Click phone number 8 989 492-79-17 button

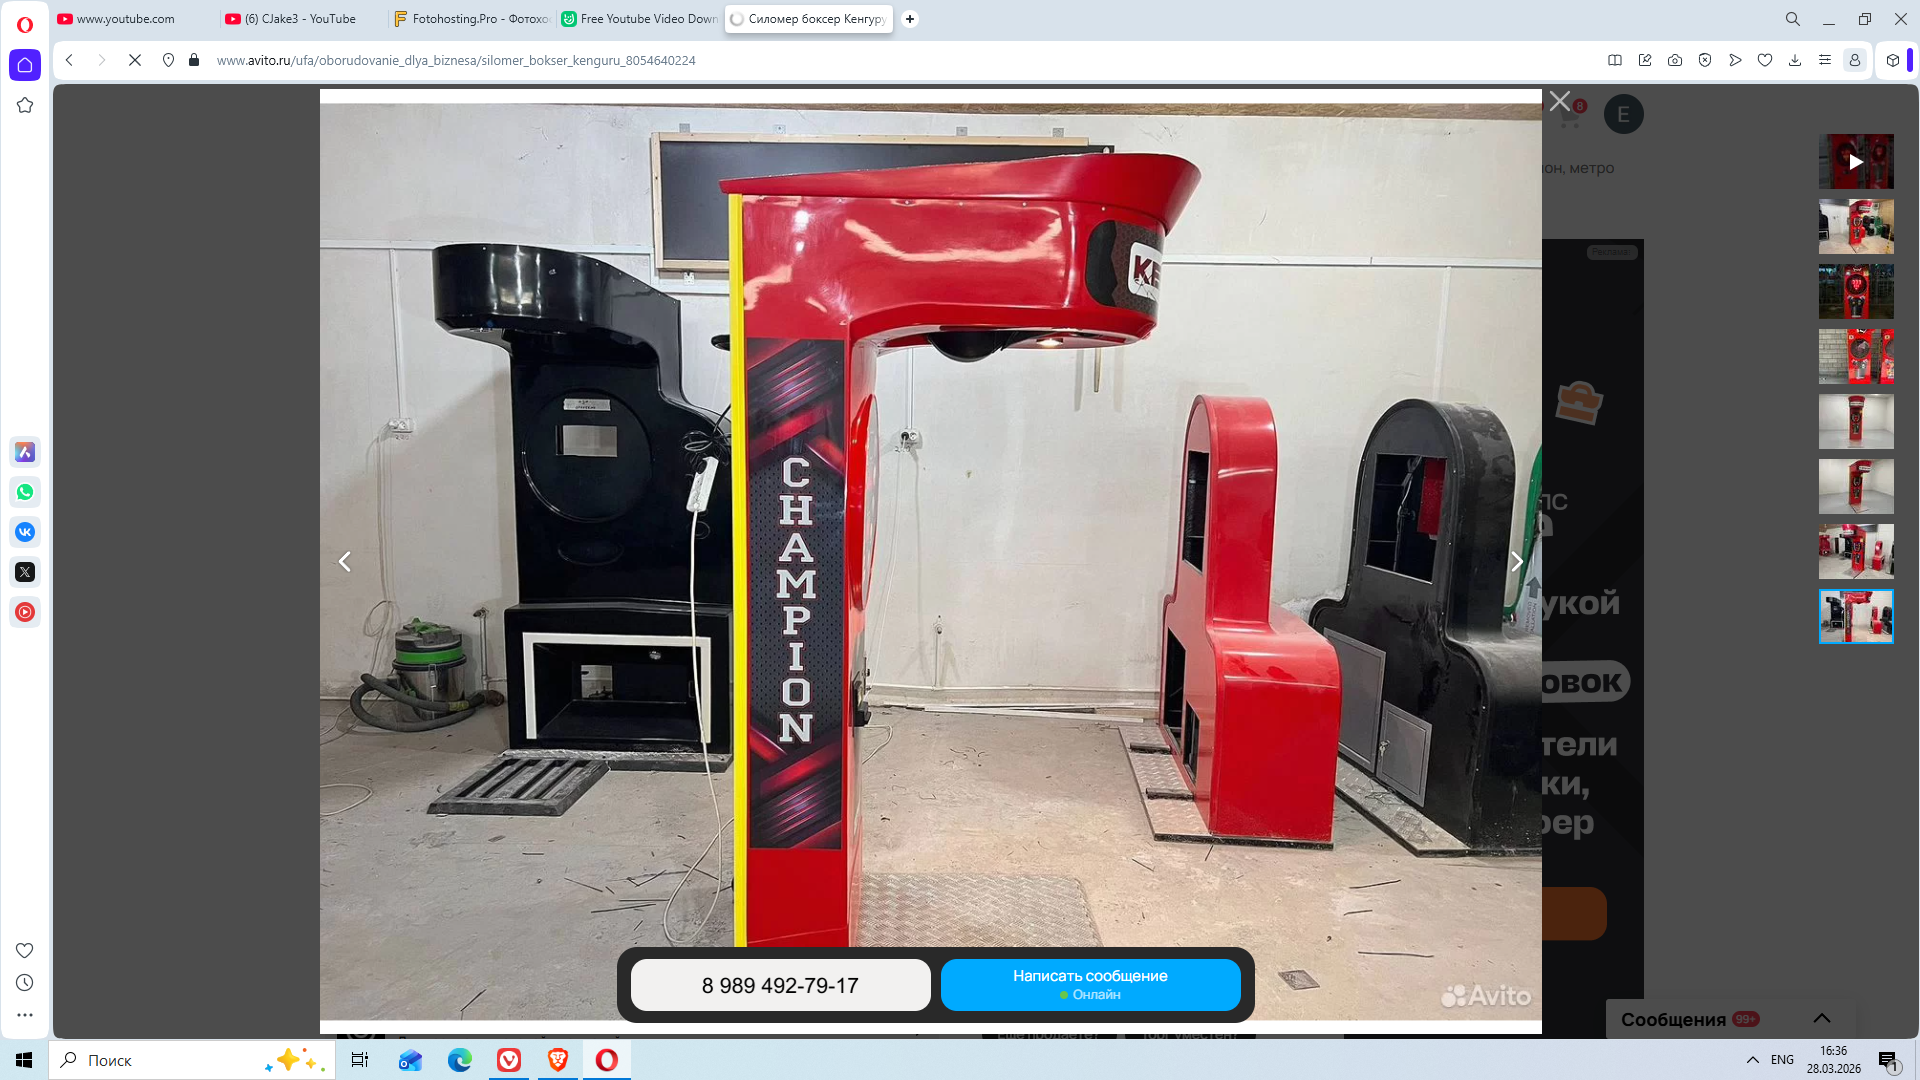tap(780, 985)
